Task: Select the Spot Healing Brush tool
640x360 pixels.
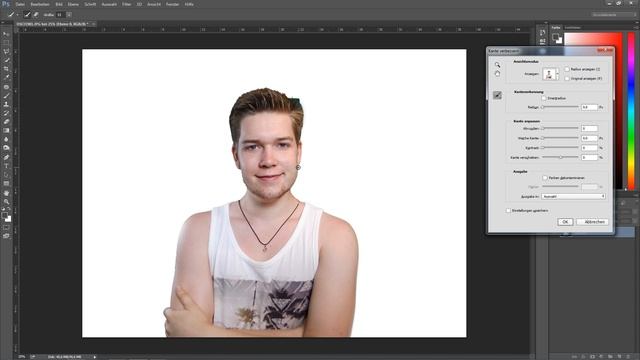Action: coord(6,87)
